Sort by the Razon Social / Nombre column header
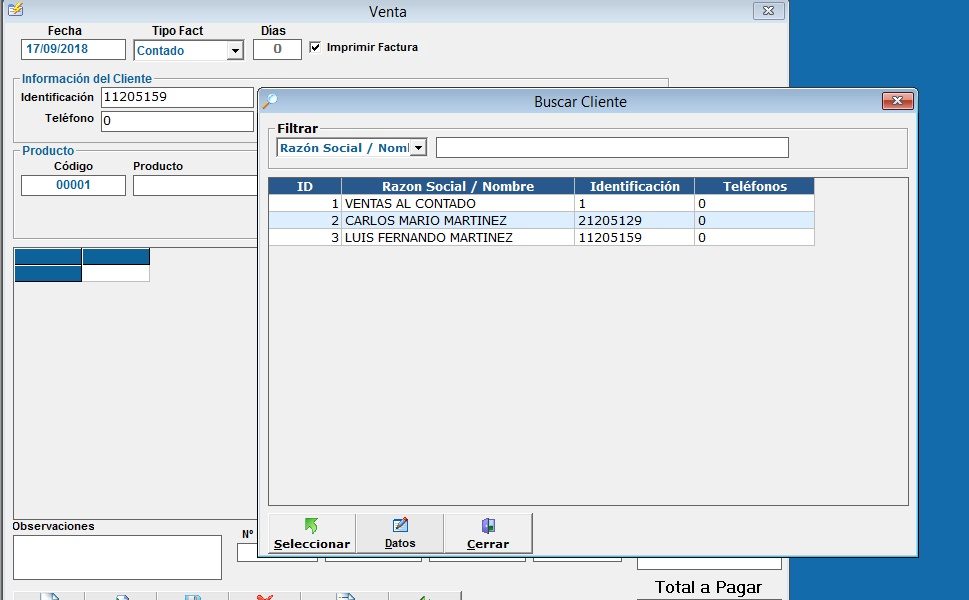The image size is (969, 600). click(x=457, y=186)
